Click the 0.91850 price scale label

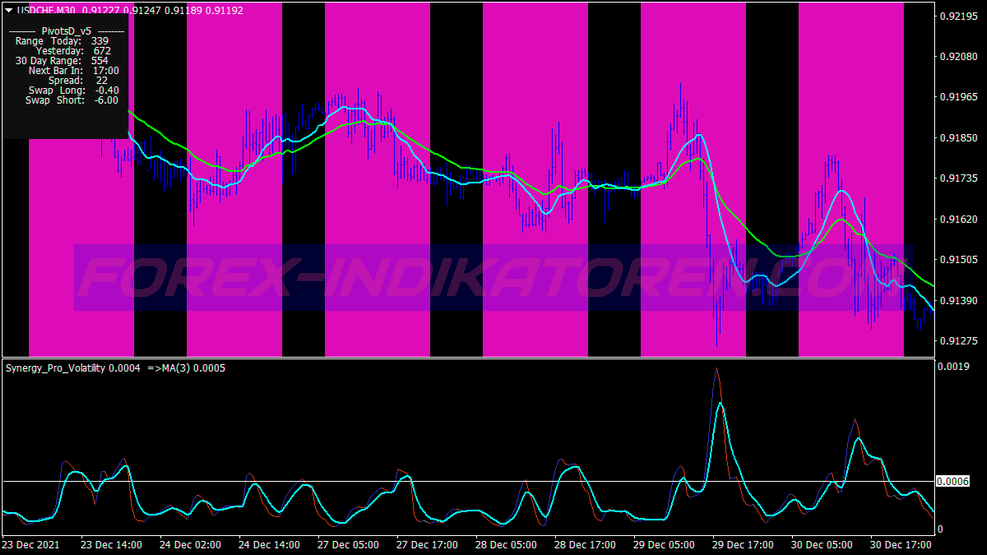(958, 138)
